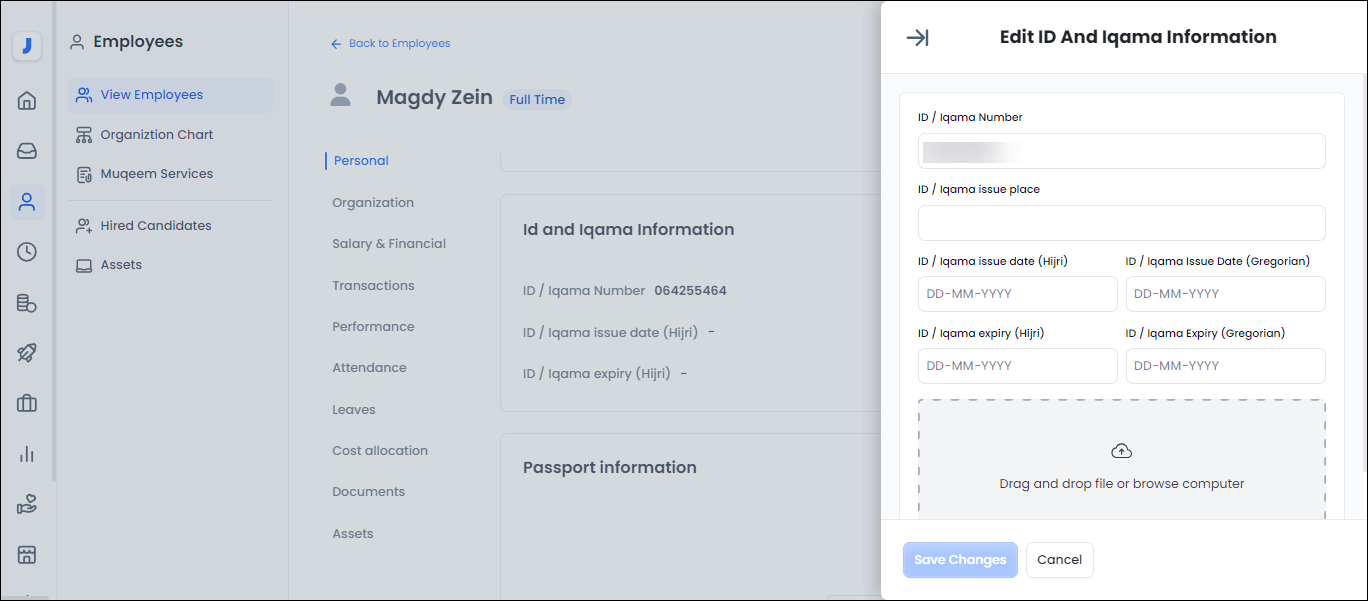Open Organiztion Chart menu item
Viewport: 1368px width, 601px height.
(x=156, y=135)
